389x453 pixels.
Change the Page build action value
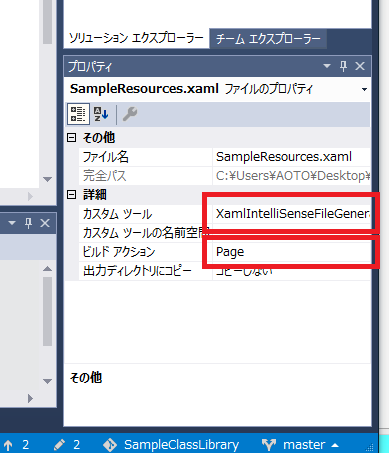292,252
